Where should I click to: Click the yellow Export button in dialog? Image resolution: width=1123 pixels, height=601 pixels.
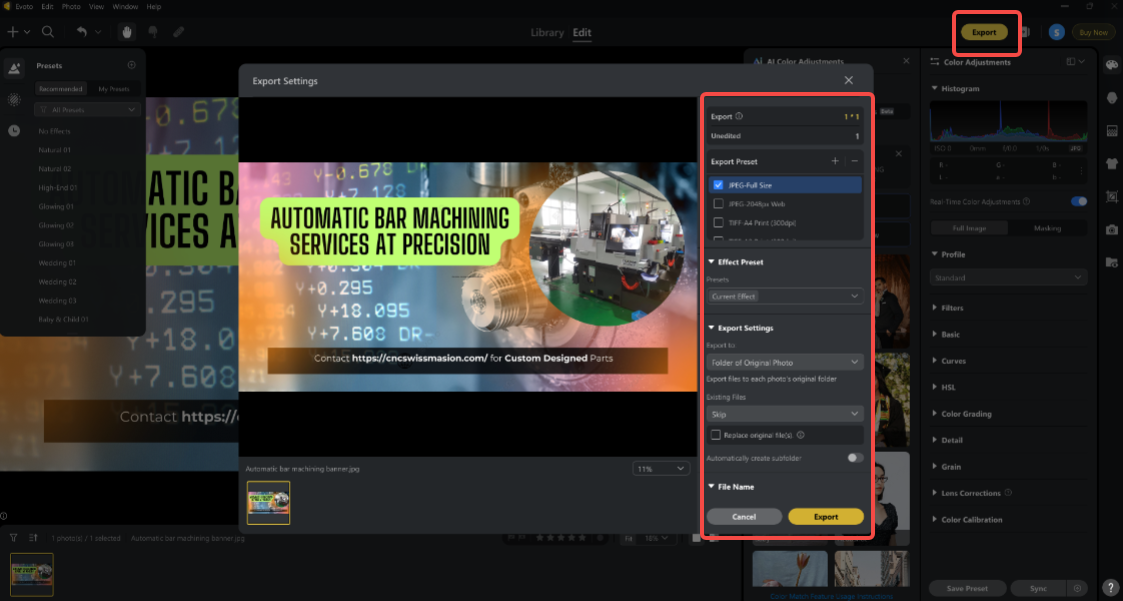tap(826, 517)
